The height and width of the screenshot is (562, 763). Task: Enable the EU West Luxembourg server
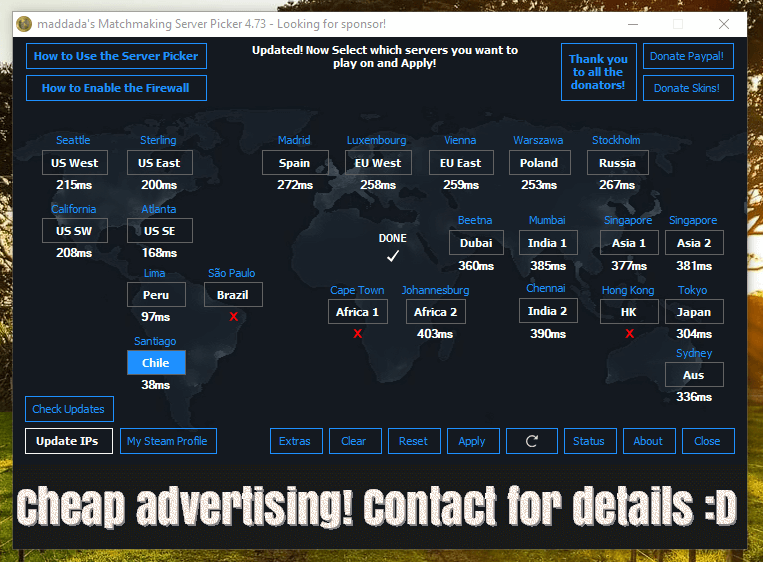coord(378,163)
